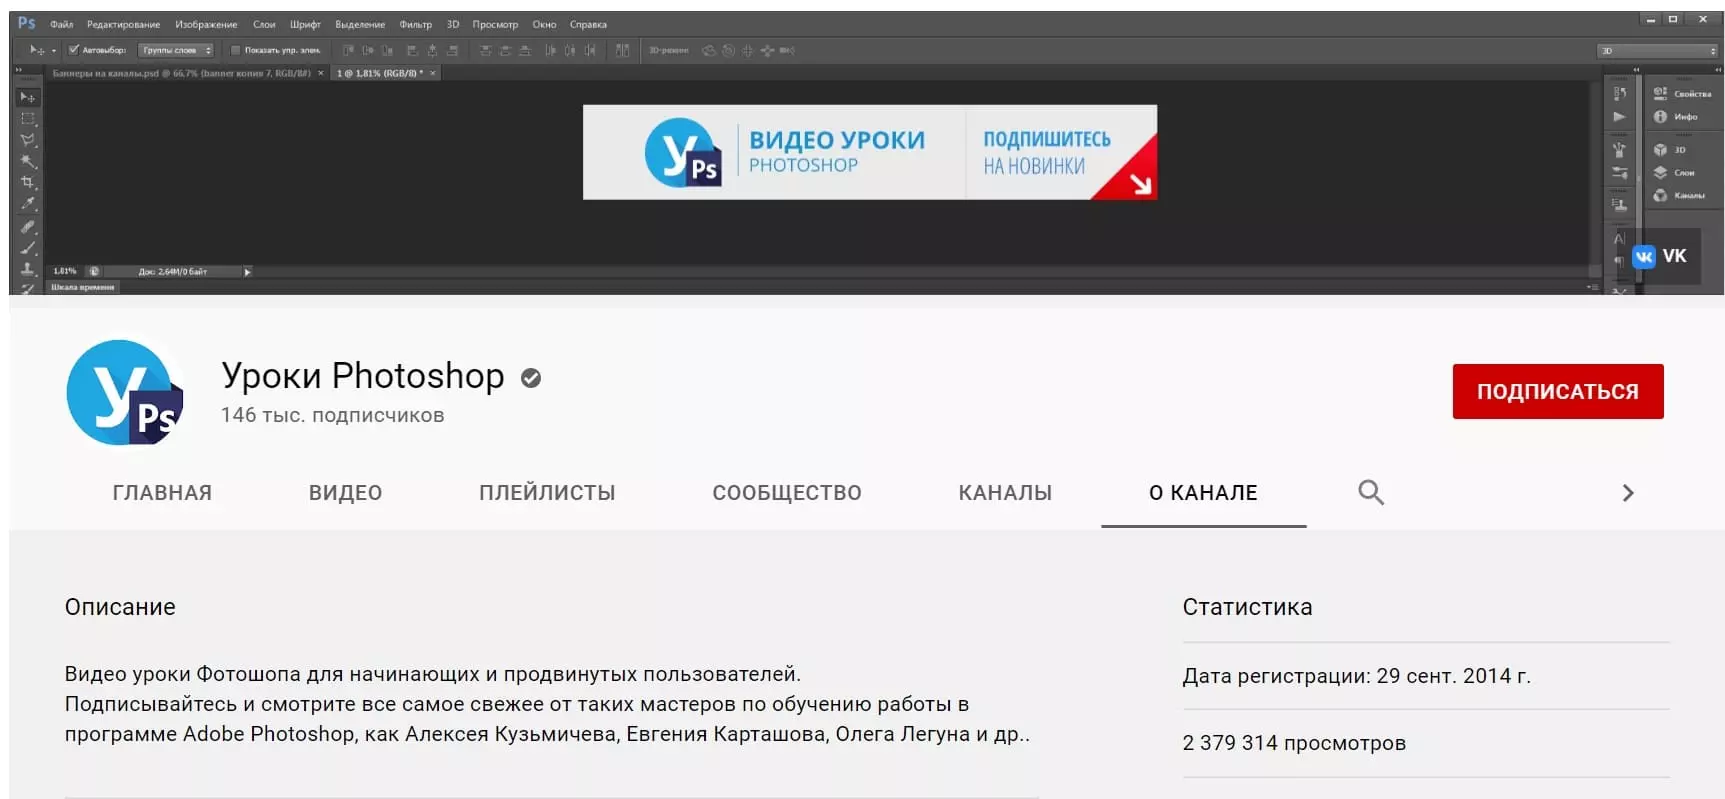The width and height of the screenshot is (1725, 799).
Task: Switch to the ВИДЕО tab
Action: 345,493
